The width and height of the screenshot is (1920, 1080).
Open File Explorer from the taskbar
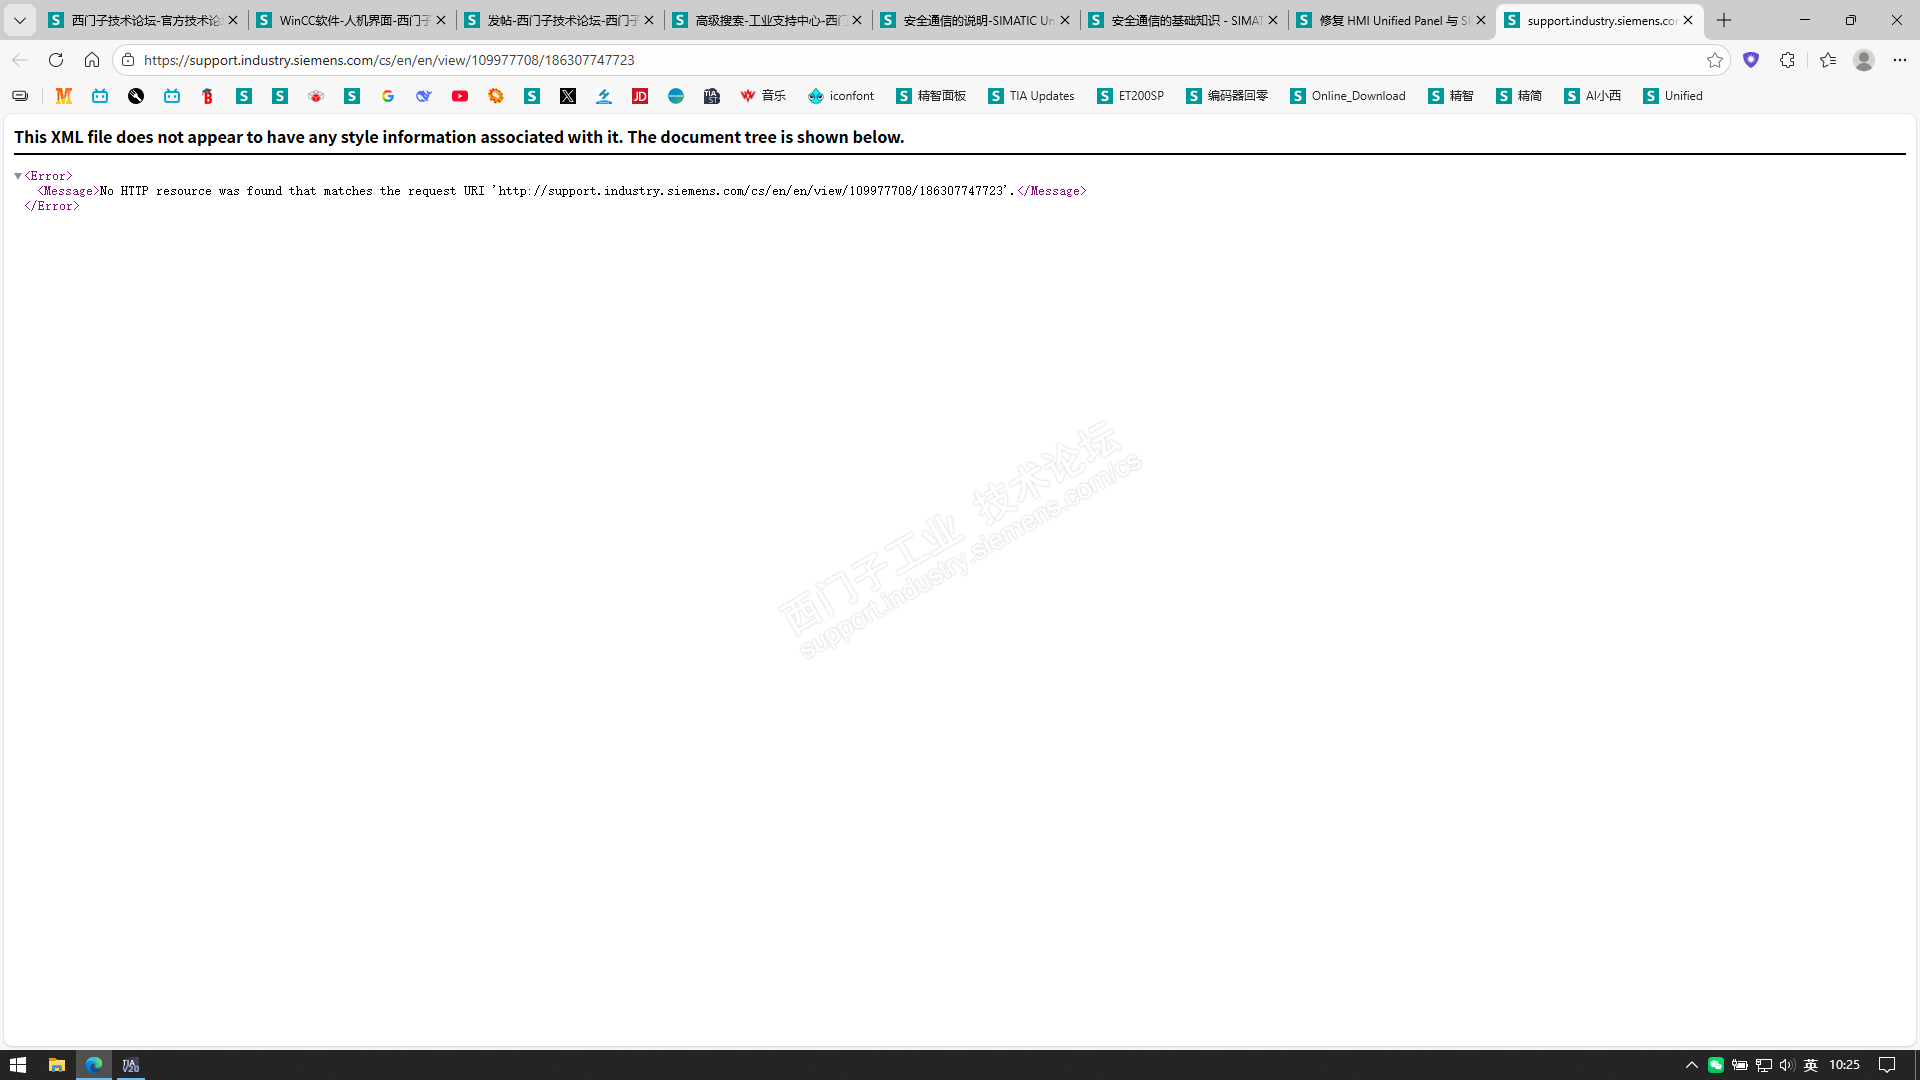point(57,1065)
